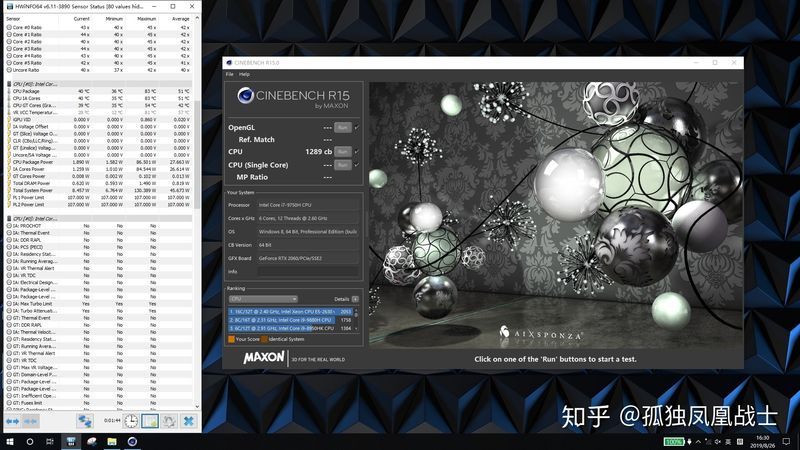Select ranking entry Intel Xeon CPU E5-2630
This screenshot has width=800, height=450.
click(290, 311)
